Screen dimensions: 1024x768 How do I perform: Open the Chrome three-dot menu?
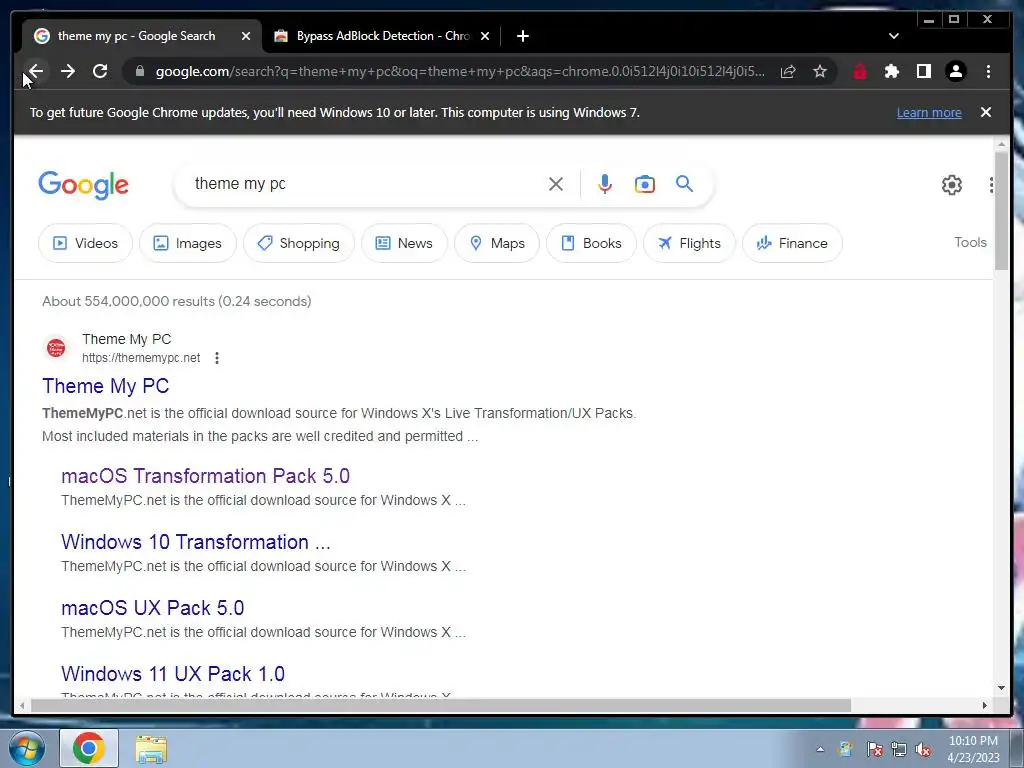[988, 71]
